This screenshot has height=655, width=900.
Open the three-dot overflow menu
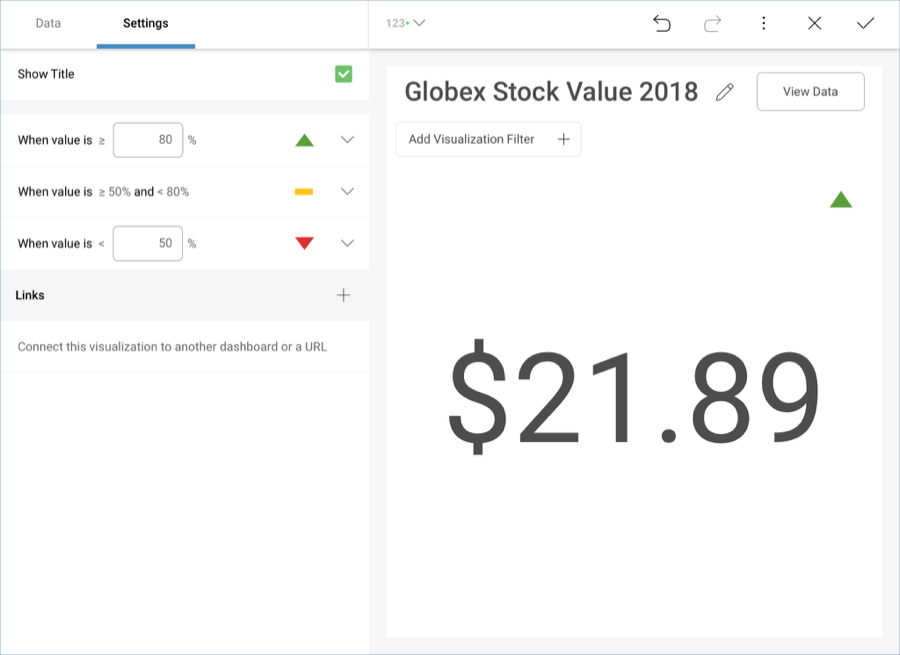(x=764, y=23)
